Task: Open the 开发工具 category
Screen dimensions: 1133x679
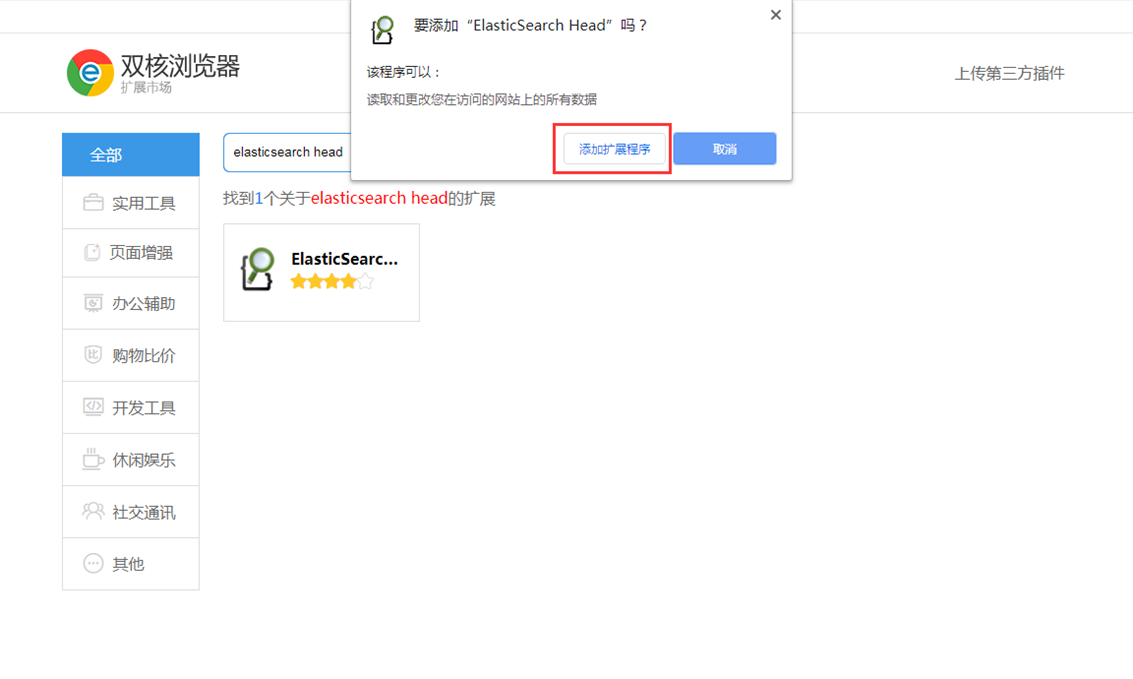Action: pos(131,407)
